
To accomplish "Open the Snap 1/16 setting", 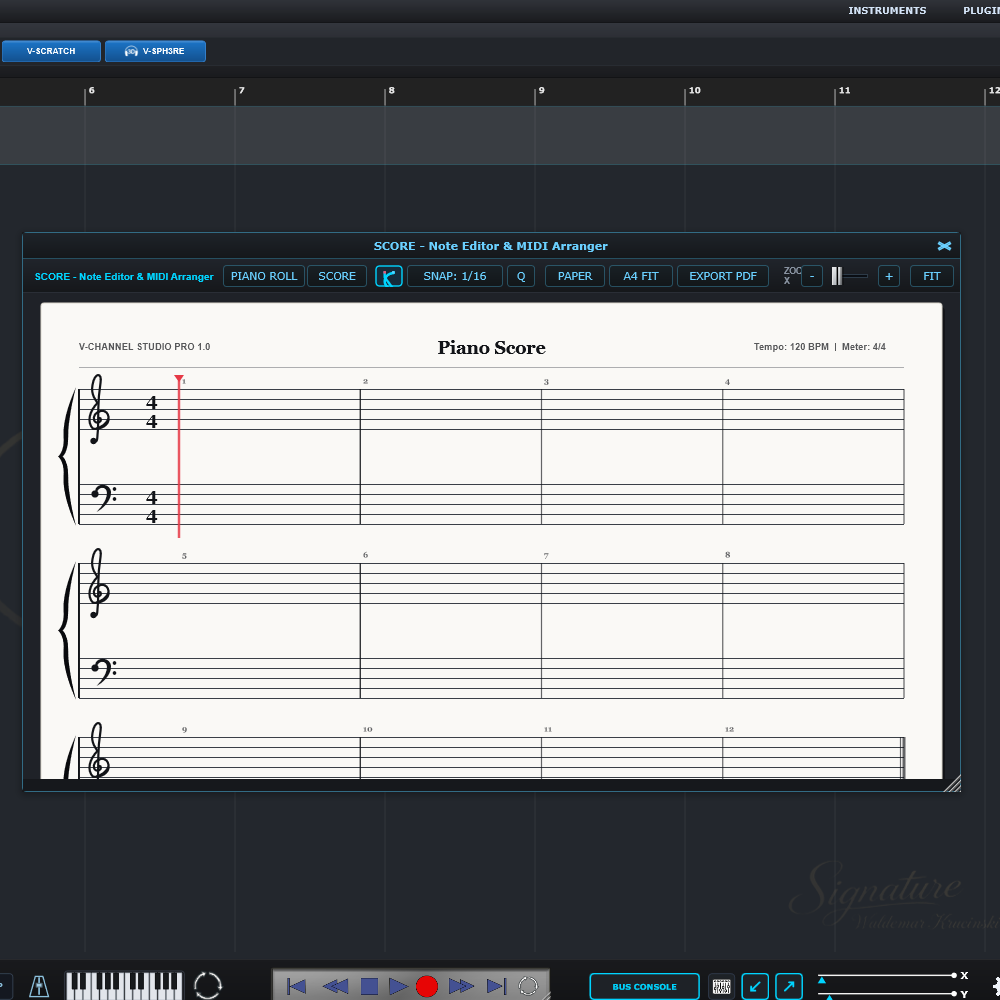I will pyautogui.click(x=455, y=276).
